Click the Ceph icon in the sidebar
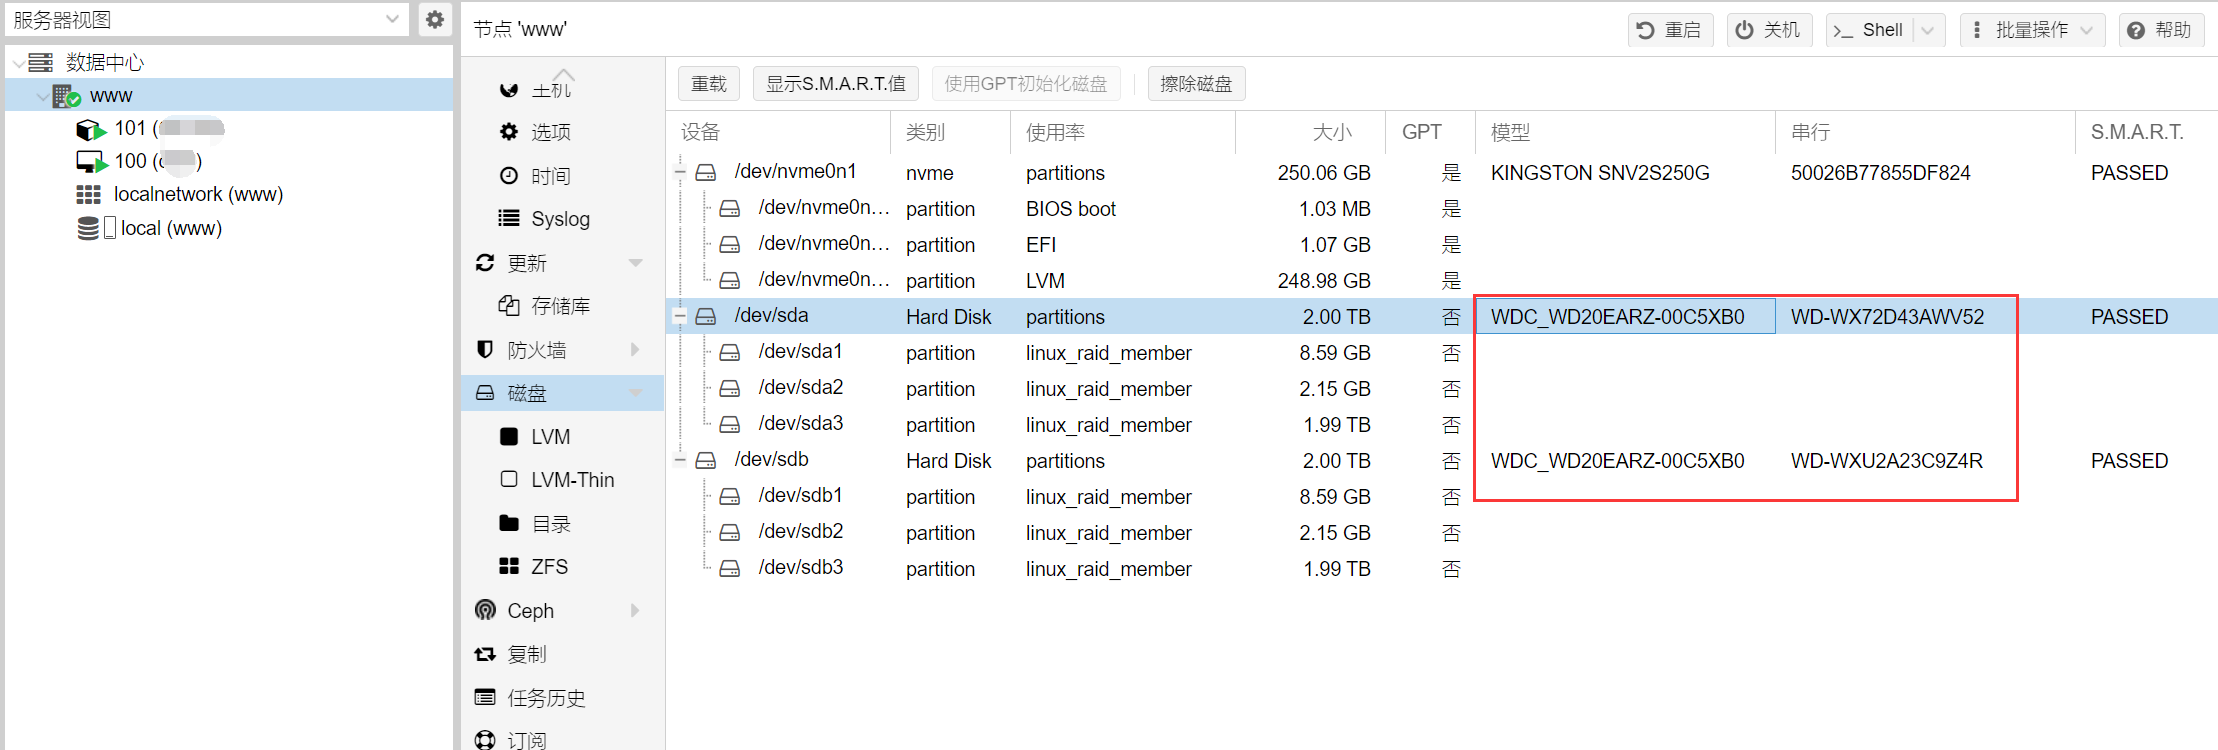The width and height of the screenshot is (2218, 750). point(486,610)
